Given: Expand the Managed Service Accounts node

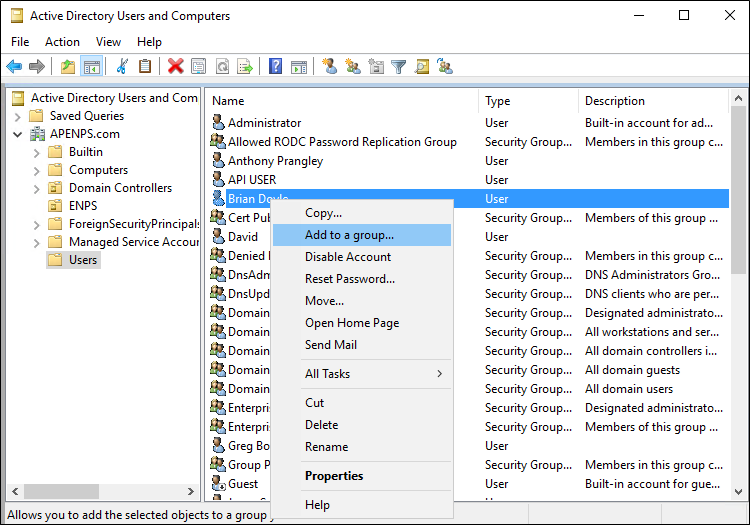Looking at the screenshot, I should click(37, 243).
